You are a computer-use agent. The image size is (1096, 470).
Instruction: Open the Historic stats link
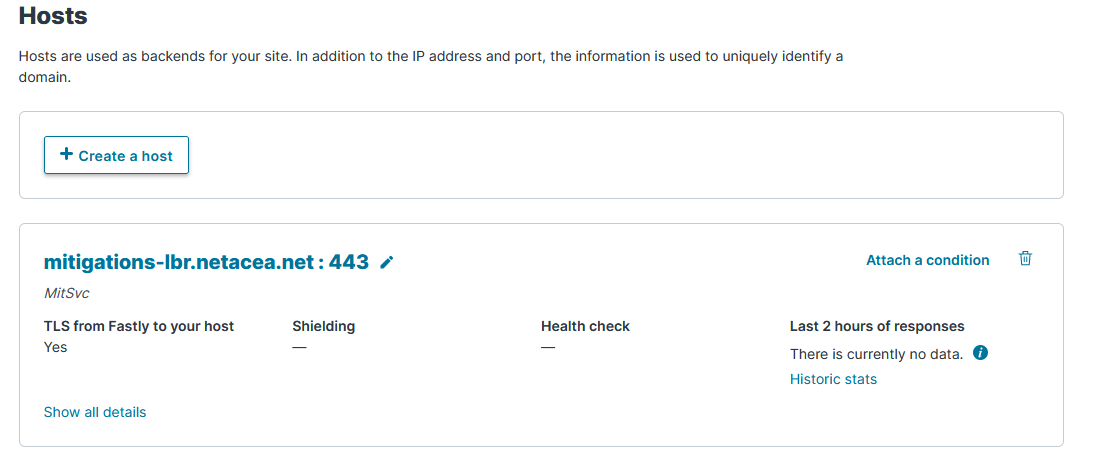pos(833,379)
